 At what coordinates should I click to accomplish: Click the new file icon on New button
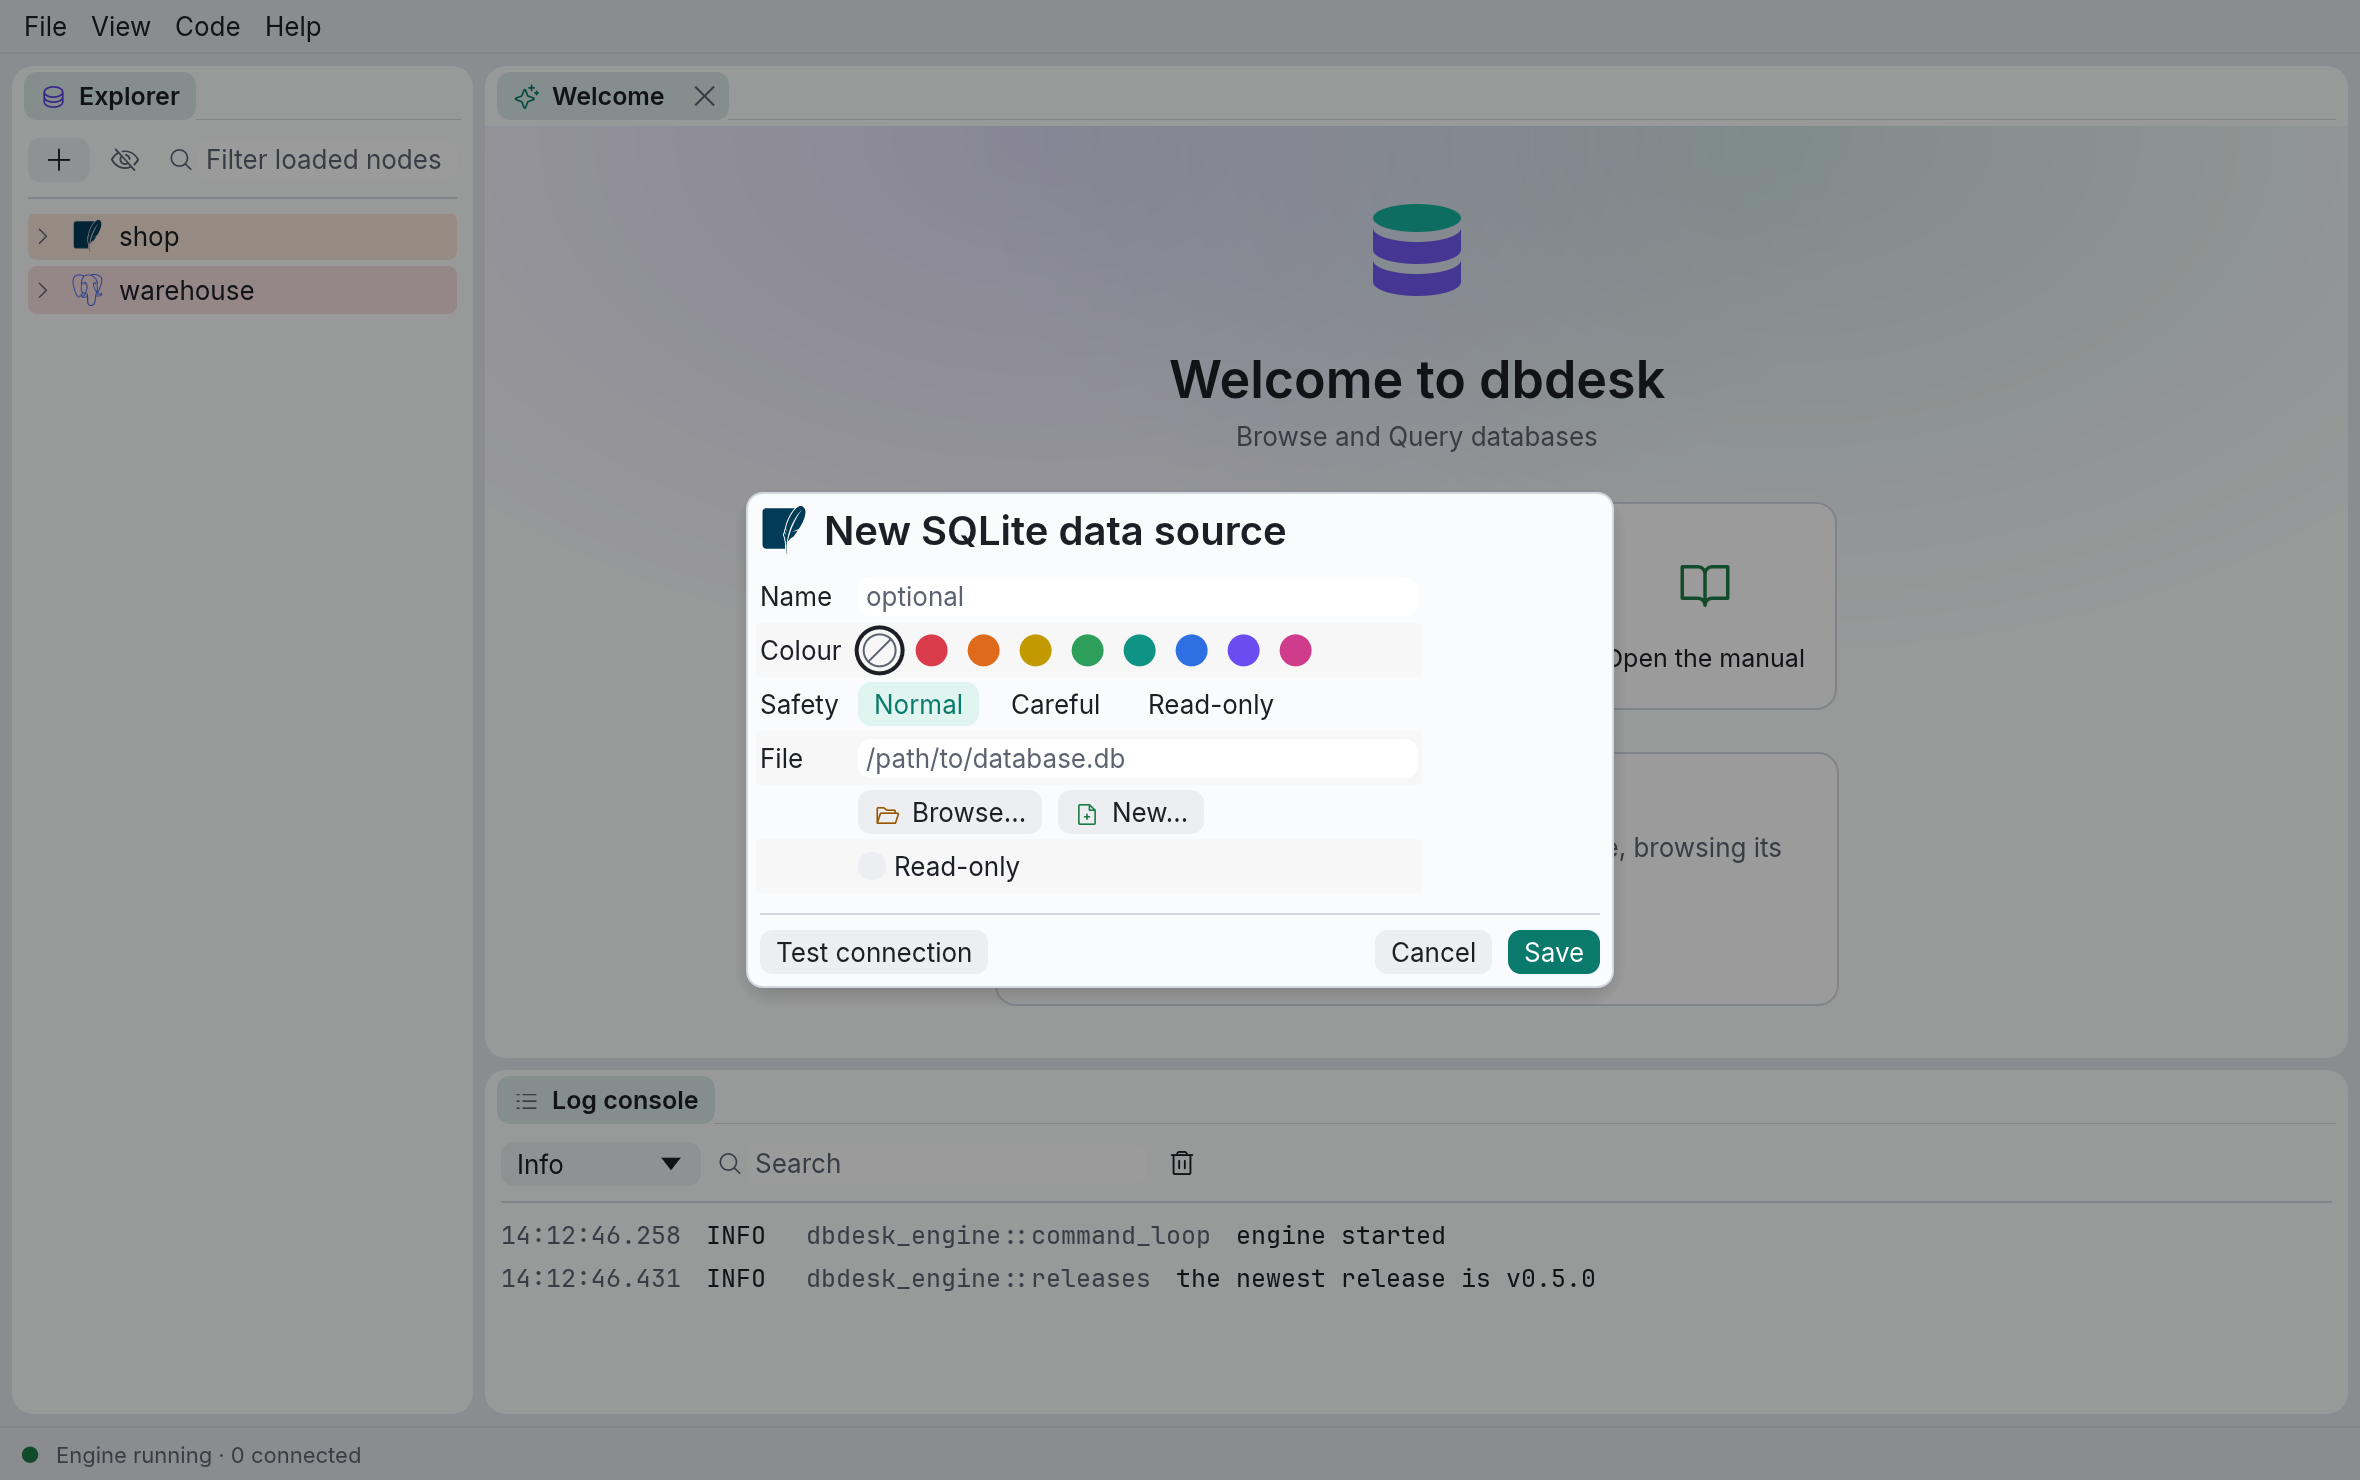tap(1087, 814)
